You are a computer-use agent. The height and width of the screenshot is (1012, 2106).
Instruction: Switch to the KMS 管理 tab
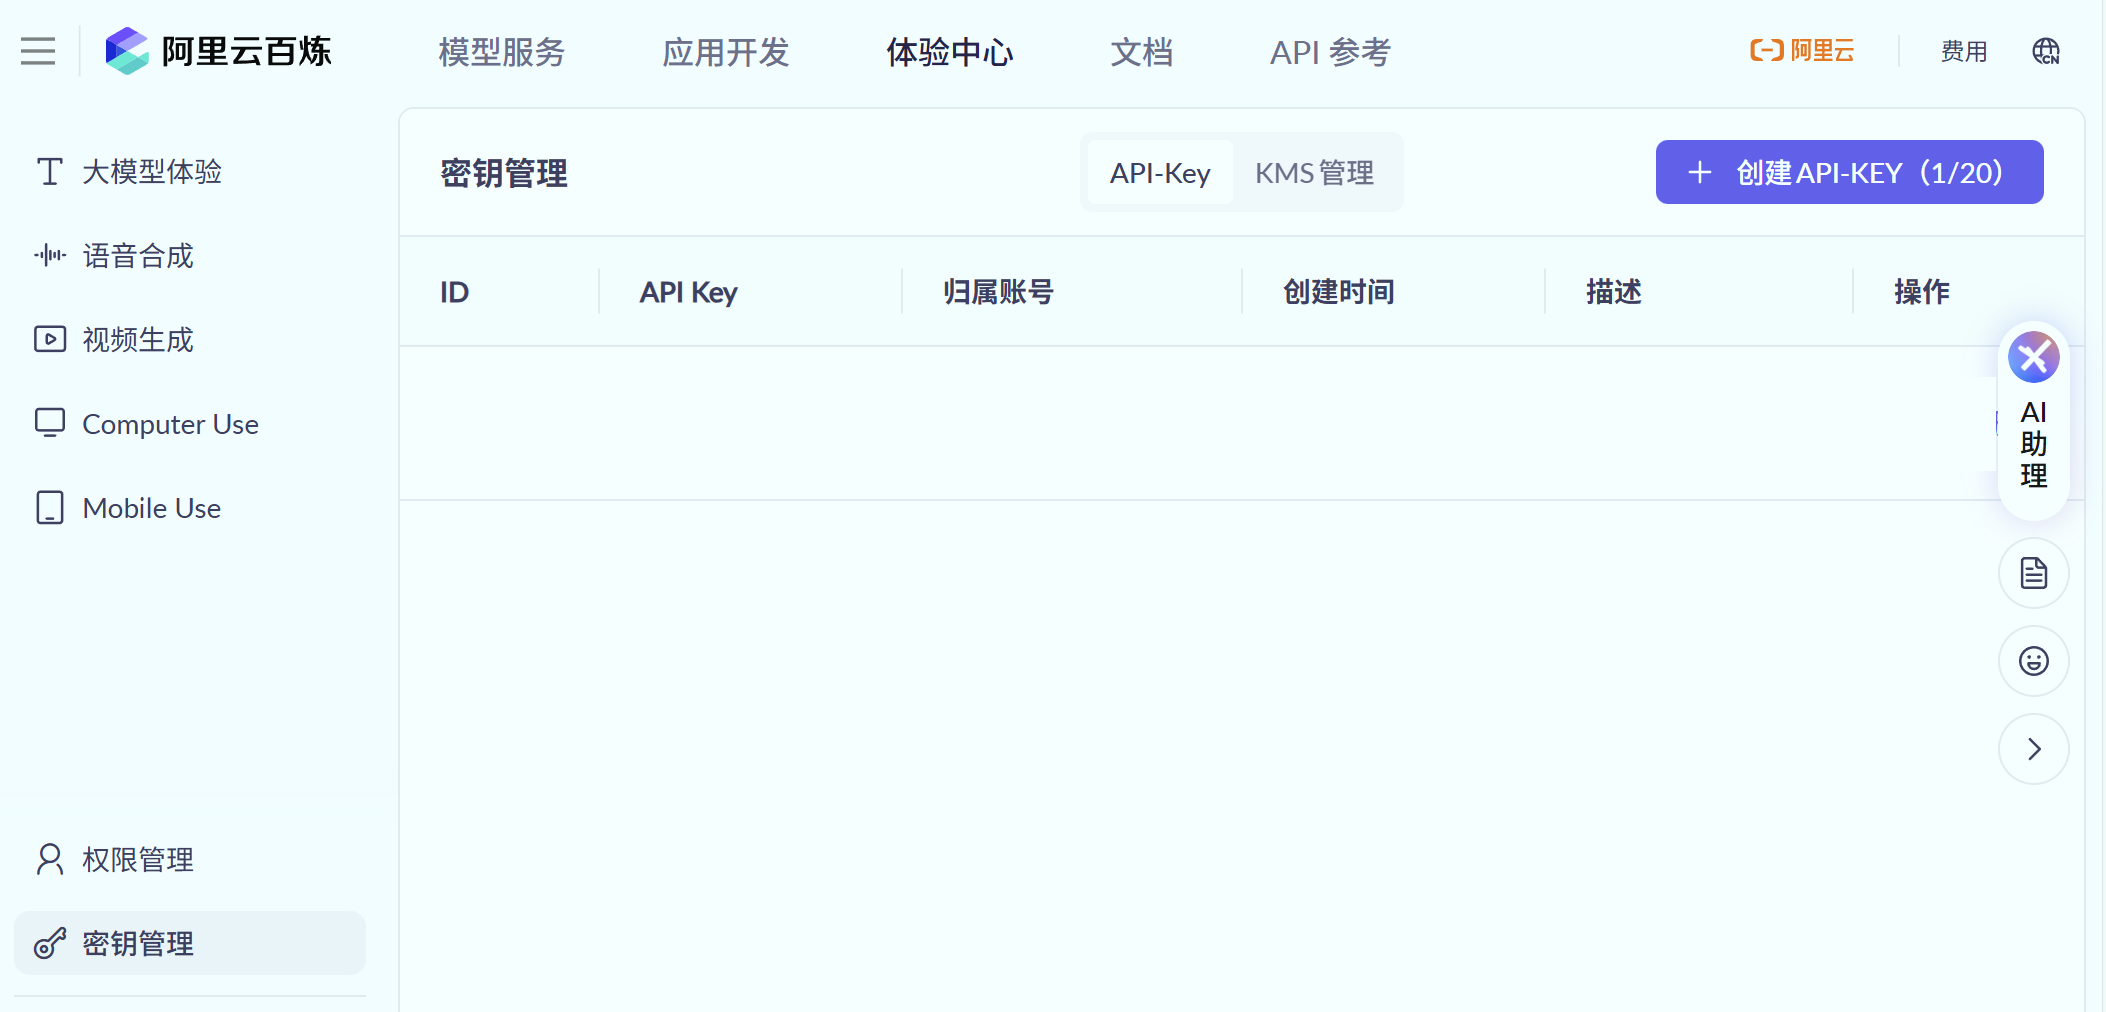(x=1314, y=173)
